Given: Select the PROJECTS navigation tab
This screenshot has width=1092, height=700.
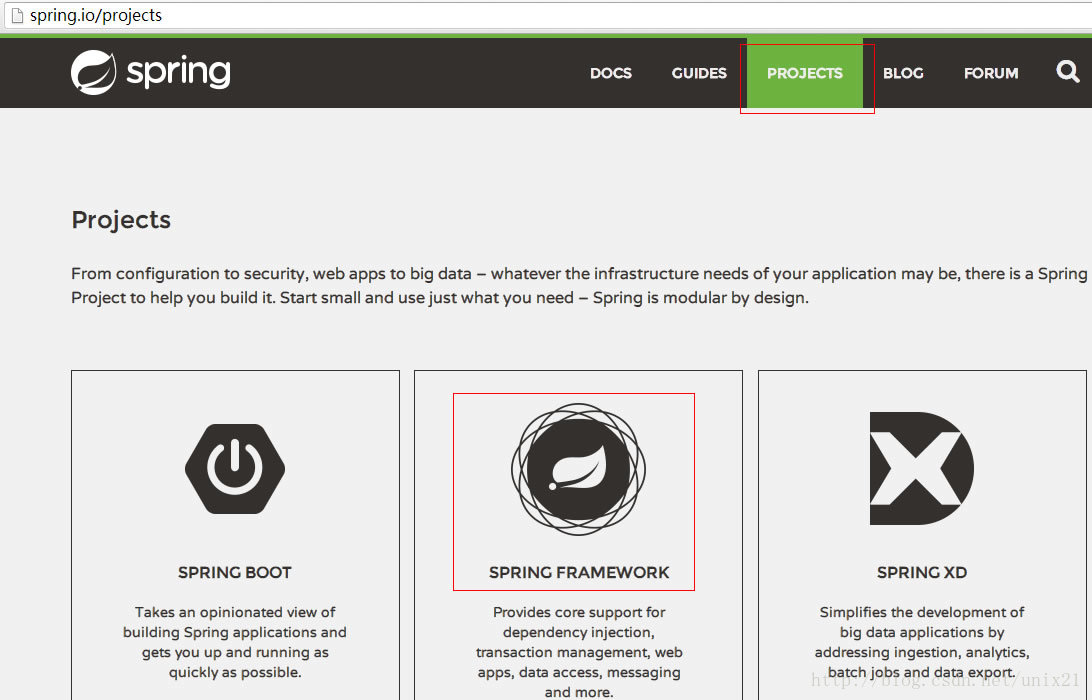Looking at the screenshot, I should pyautogui.click(x=804, y=73).
